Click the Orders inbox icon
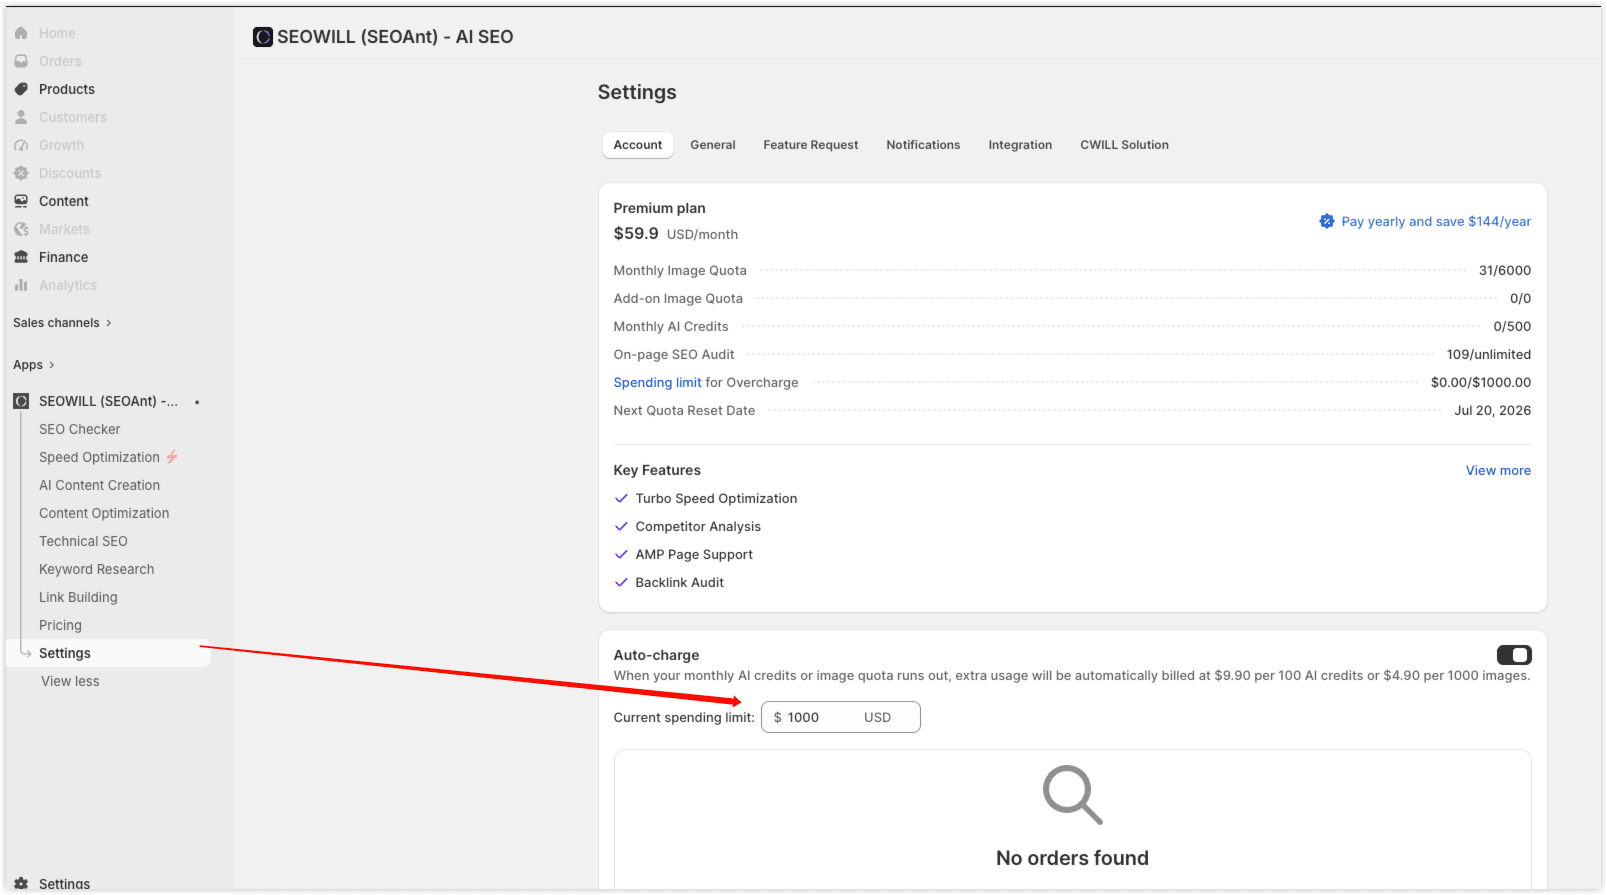1607x895 pixels. pos(21,61)
